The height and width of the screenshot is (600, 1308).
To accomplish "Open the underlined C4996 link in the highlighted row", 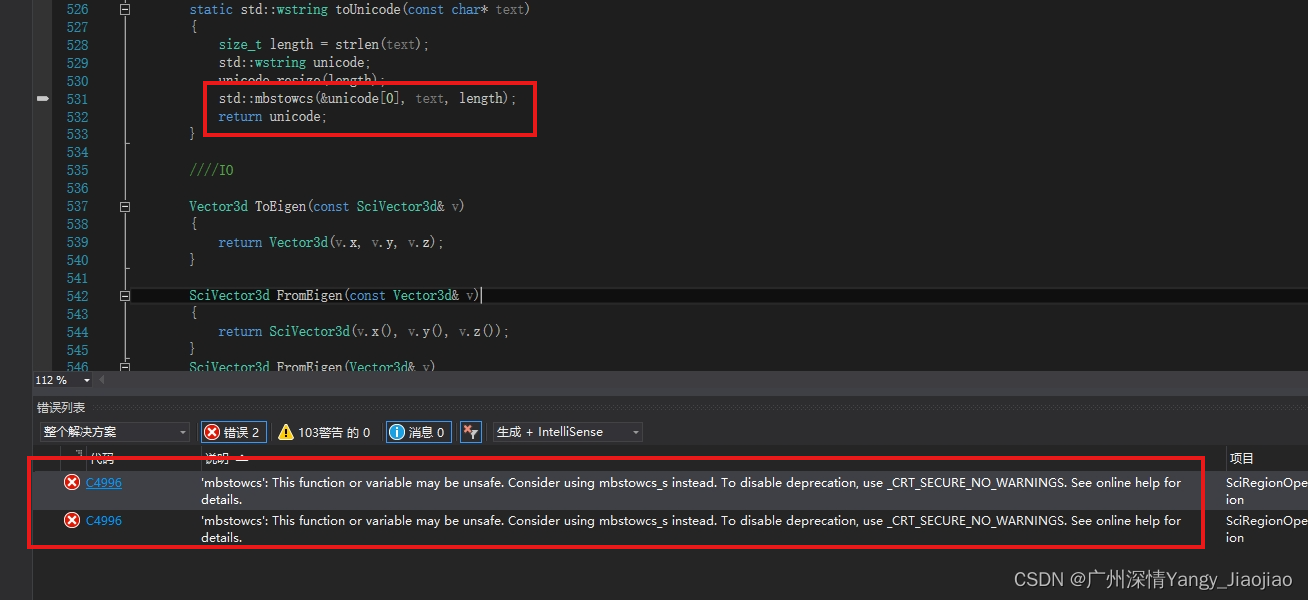I will click(x=104, y=483).
